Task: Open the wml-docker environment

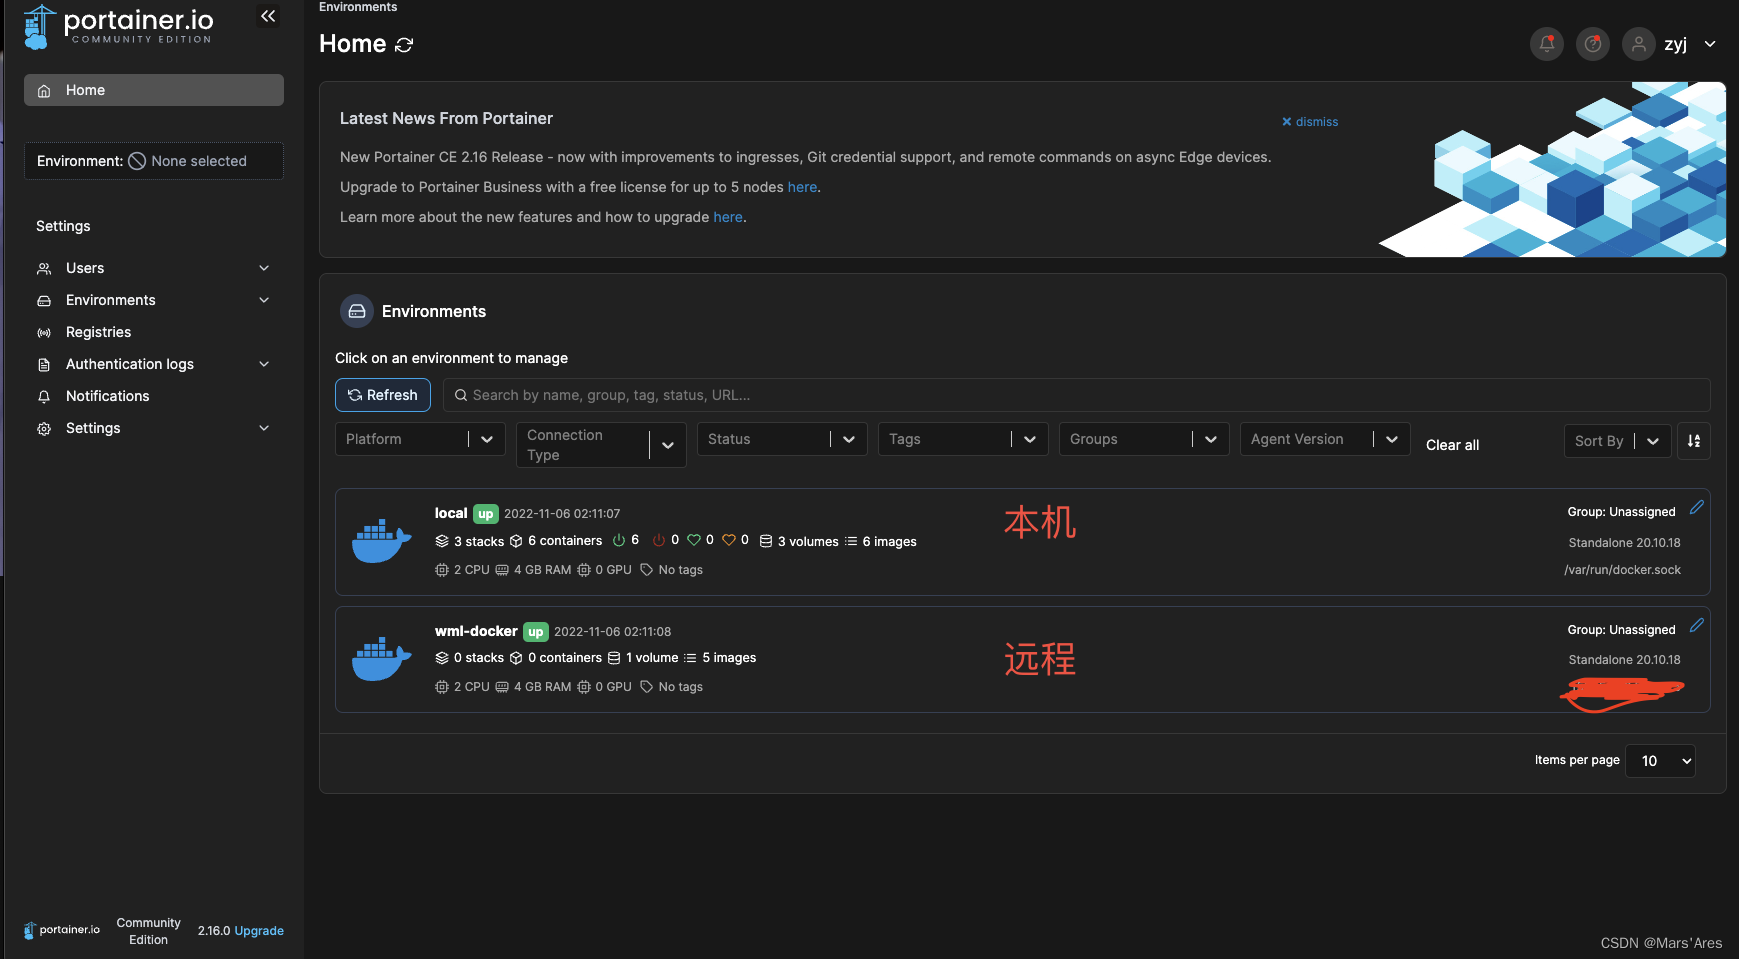Action: [x=1022, y=660]
